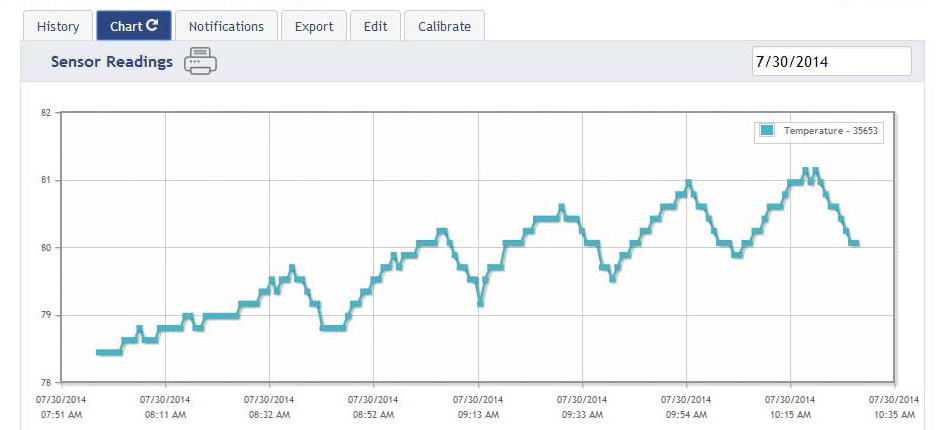
Task: Click the x-axis label 08:32 AM
Action: click(x=270, y=414)
